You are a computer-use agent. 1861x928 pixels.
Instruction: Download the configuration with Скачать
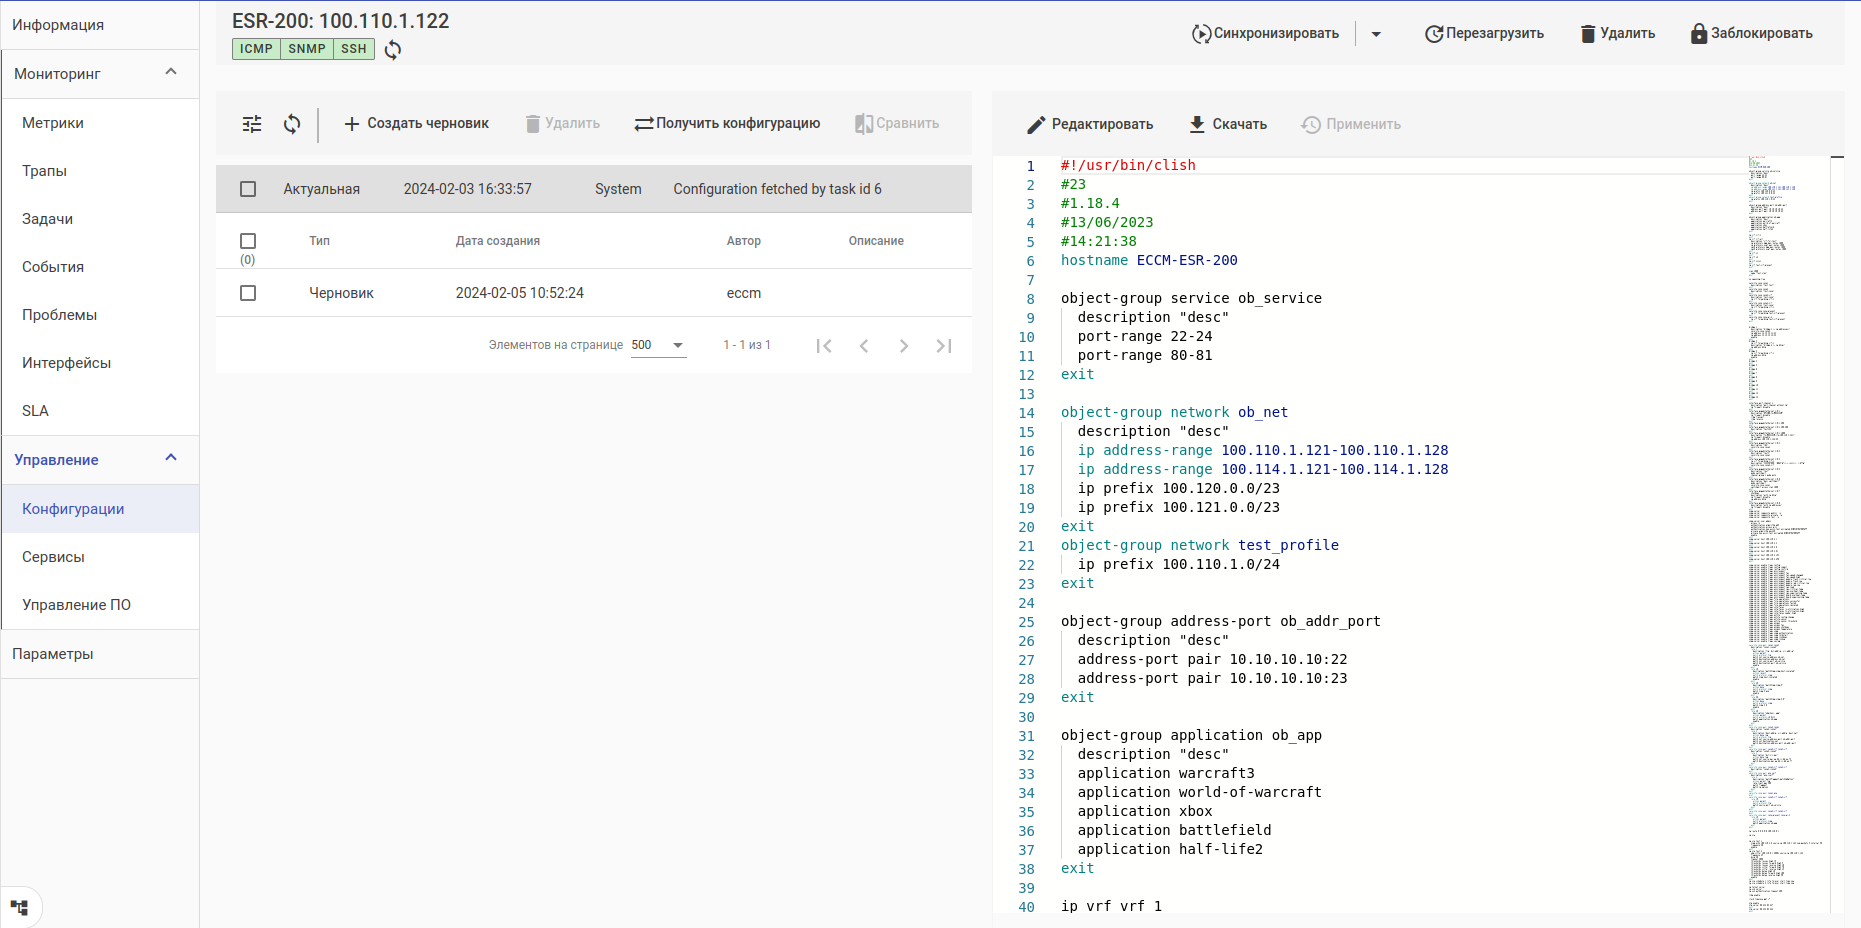[1228, 124]
